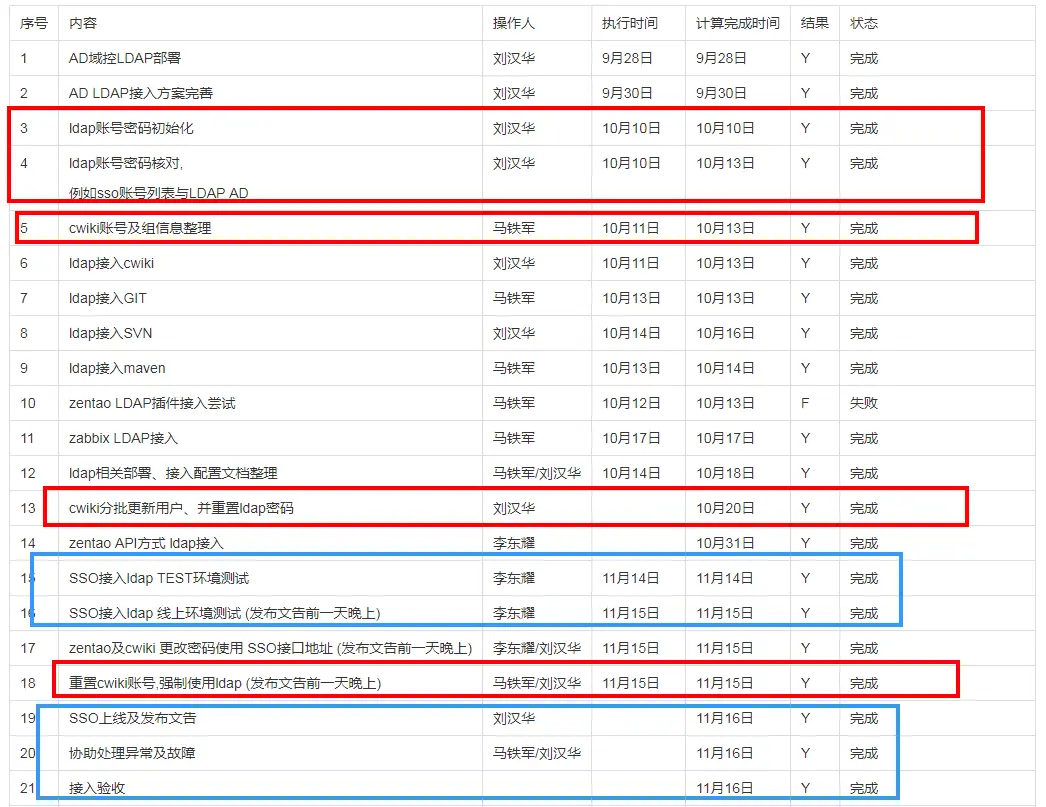1046x807 pixels.
Task: Click operator '马铁军/刘汉华' in row 12
Action: coord(537,474)
